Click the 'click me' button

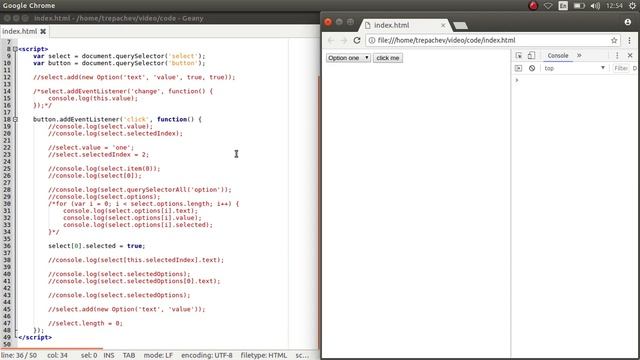pyautogui.click(x=388, y=58)
